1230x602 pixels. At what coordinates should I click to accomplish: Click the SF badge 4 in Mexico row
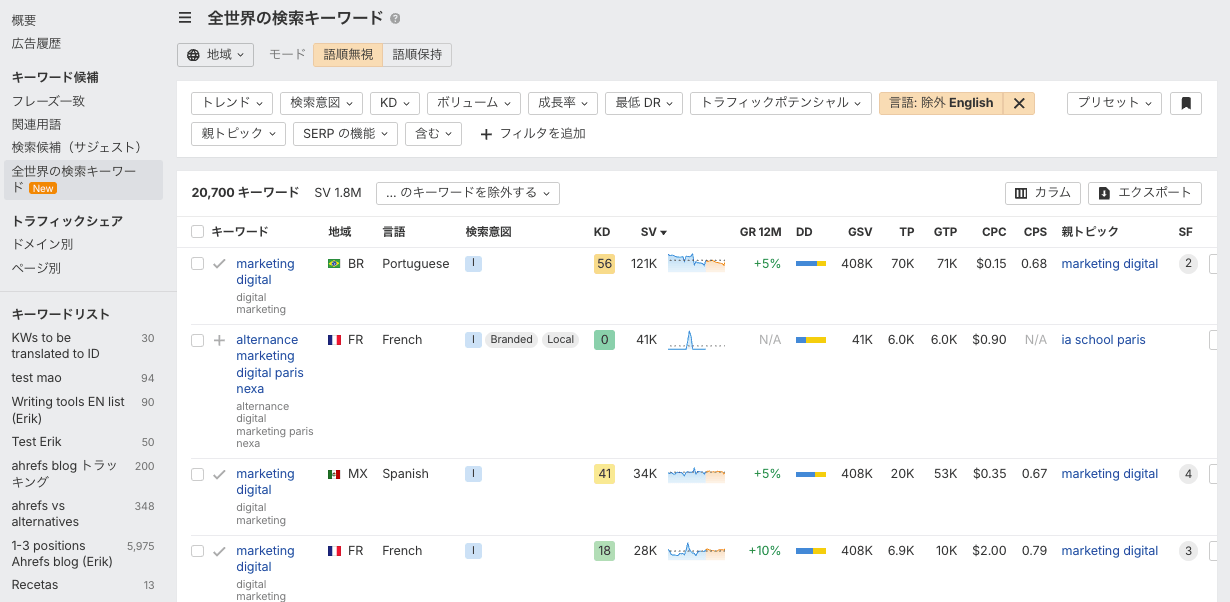[x=1188, y=474]
